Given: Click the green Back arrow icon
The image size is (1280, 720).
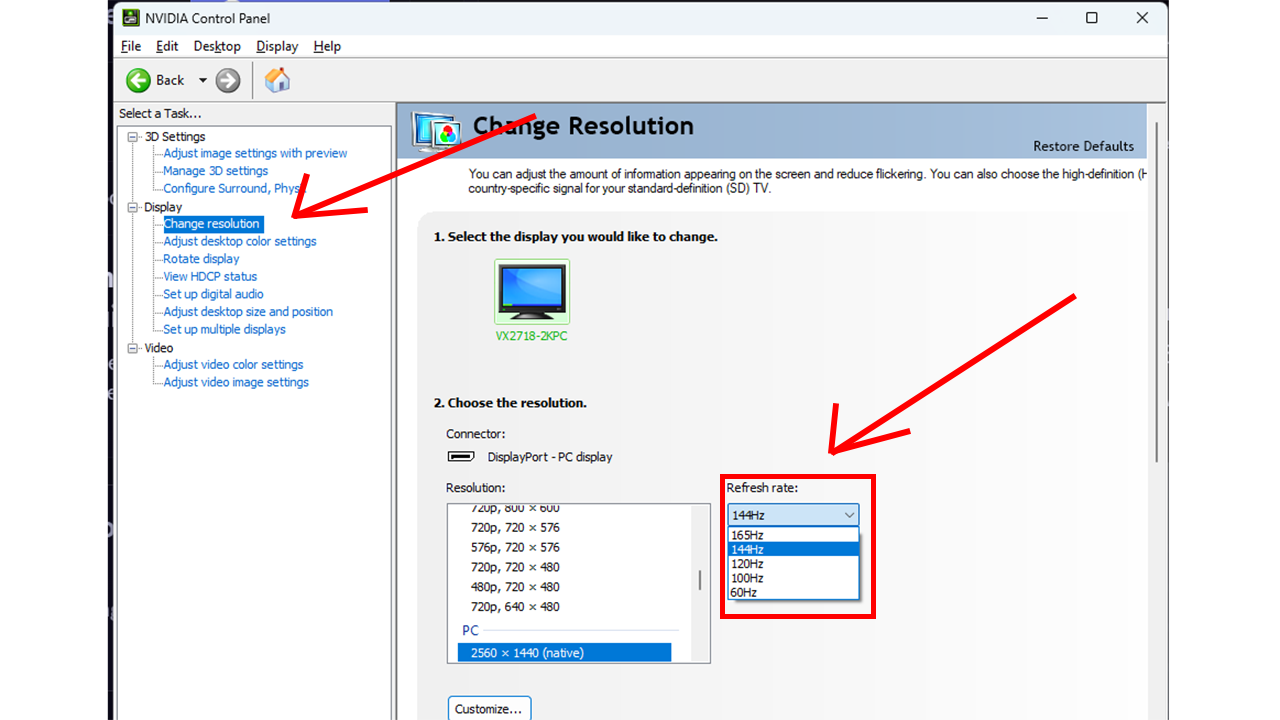Looking at the screenshot, I should tap(138, 80).
